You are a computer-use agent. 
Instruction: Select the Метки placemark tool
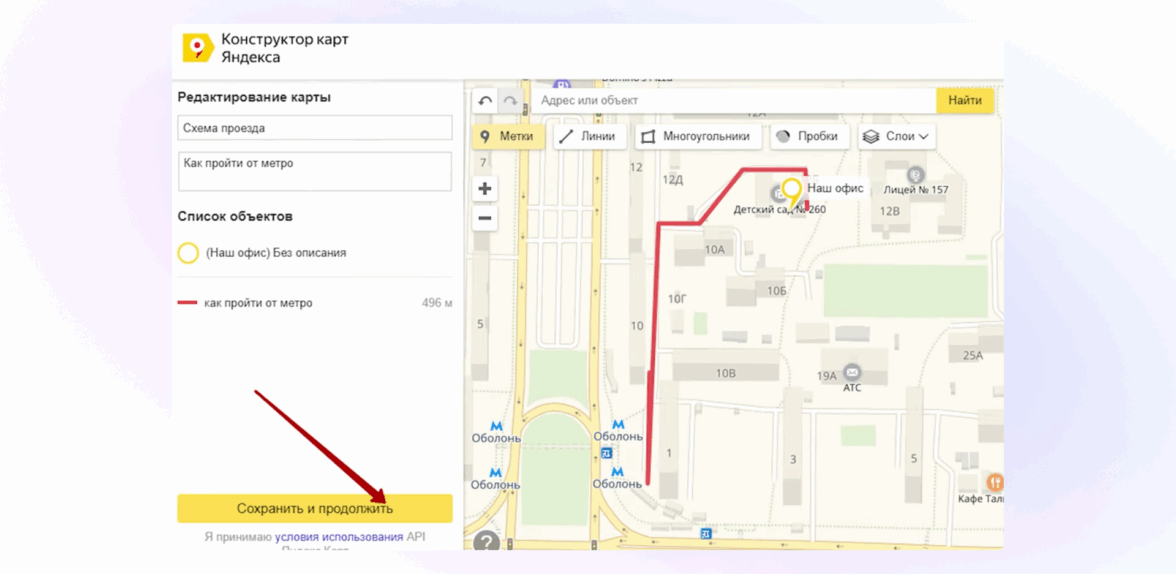point(508,136)
